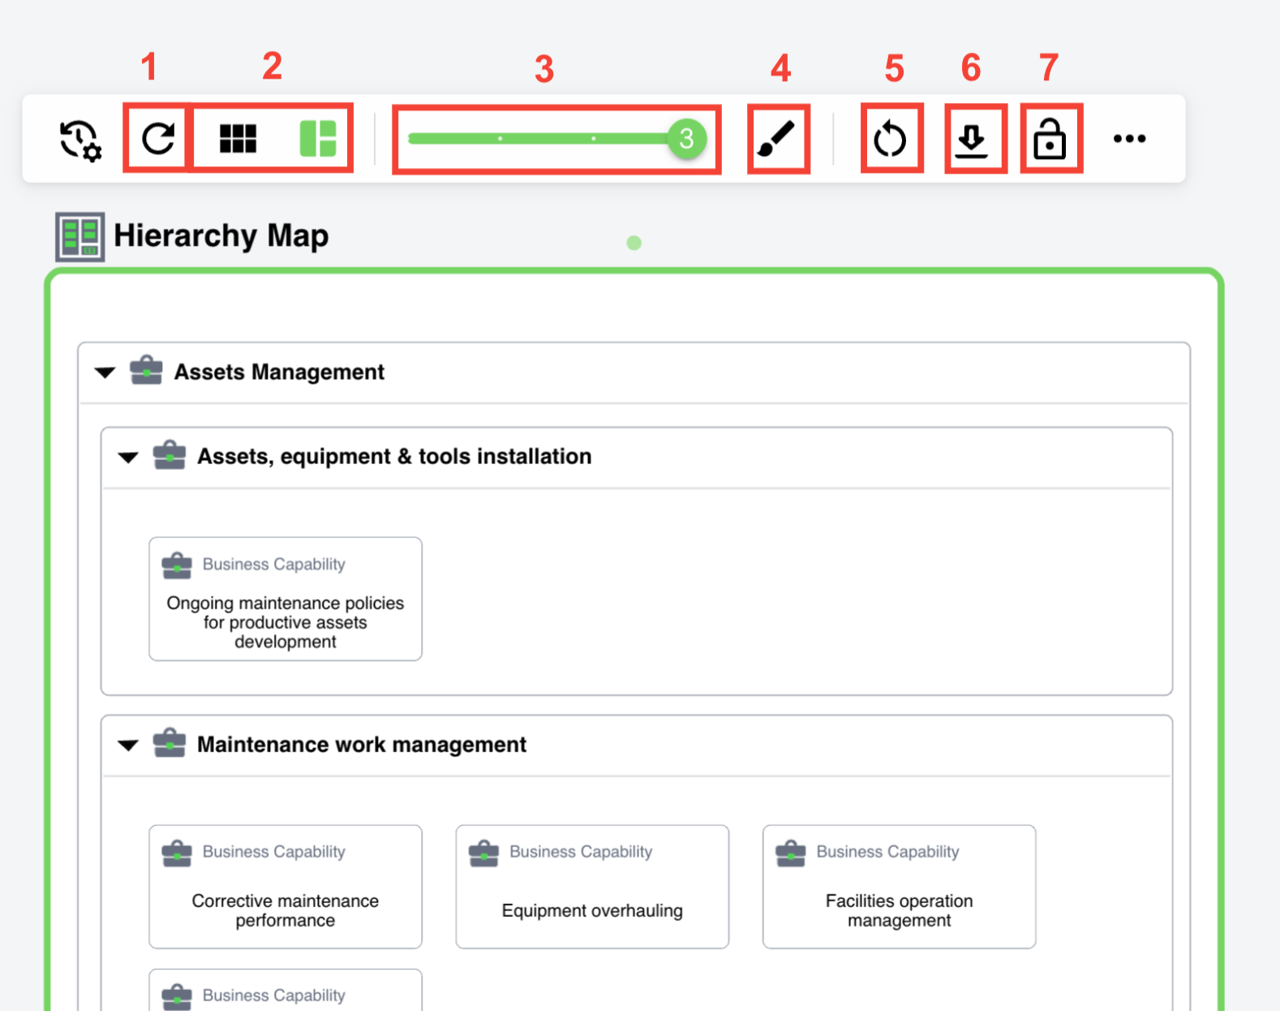
Task: Click the first tick mark on depth slider
Action: [x=500, y=139]
